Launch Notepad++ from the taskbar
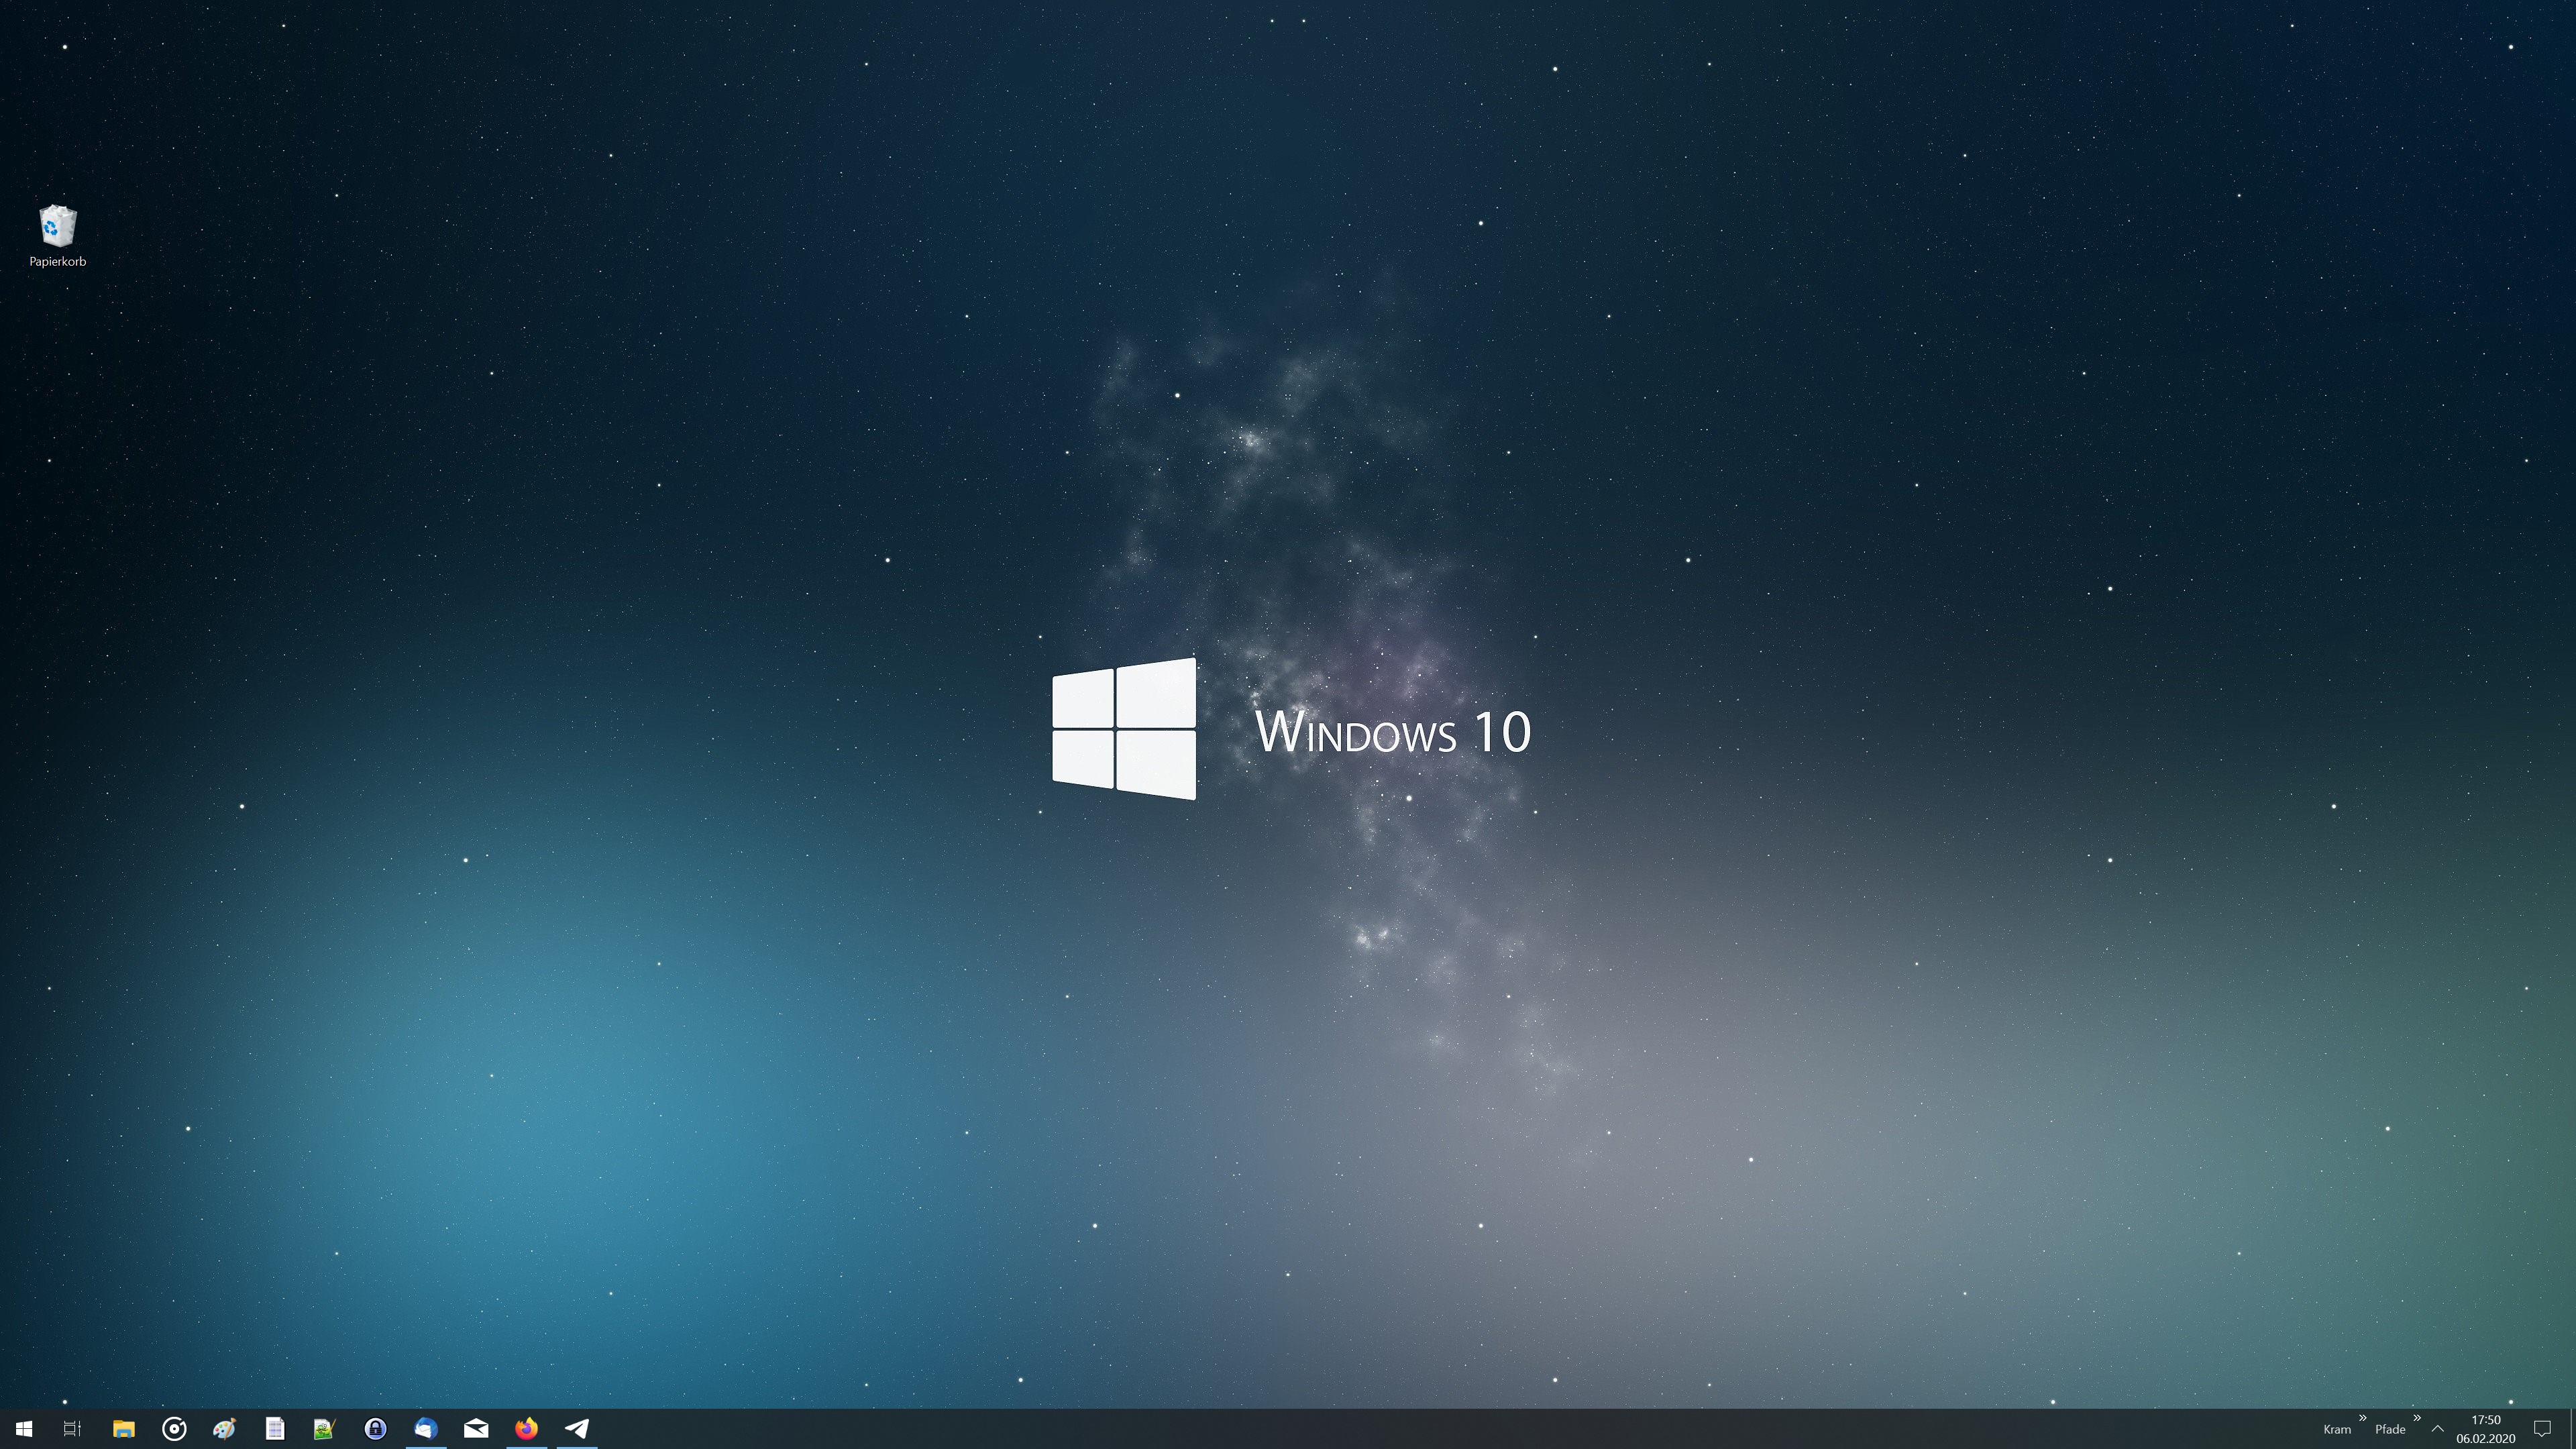 point(324,1428)
